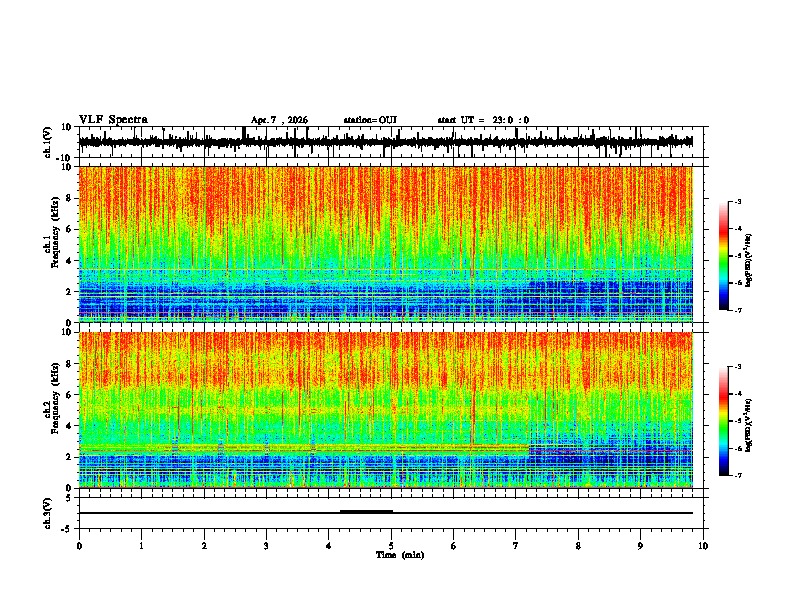Click the "ch.3(V)" axis label

(48, 513)
